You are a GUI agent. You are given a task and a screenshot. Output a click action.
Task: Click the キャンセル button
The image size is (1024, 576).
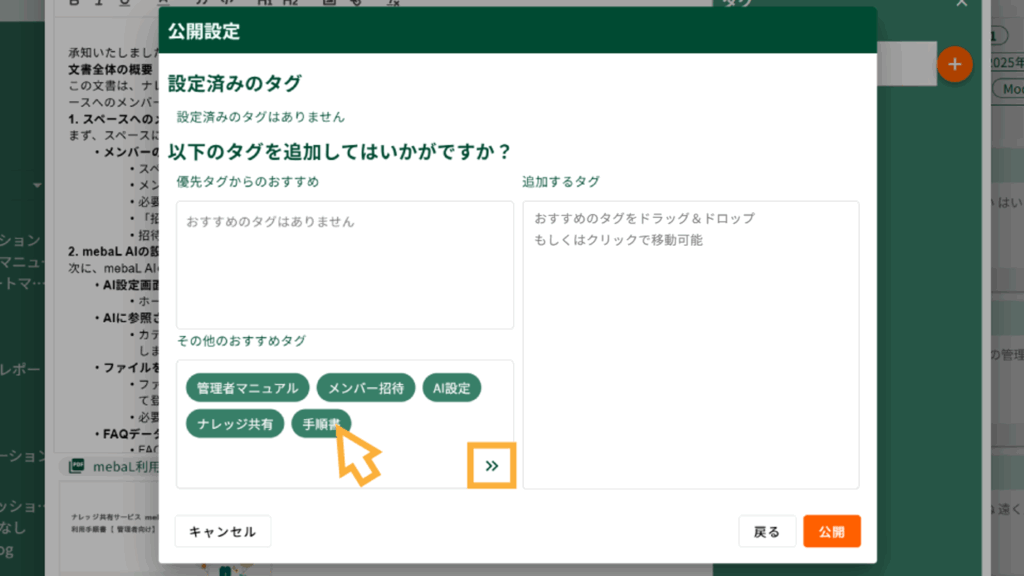pos(222,531)
